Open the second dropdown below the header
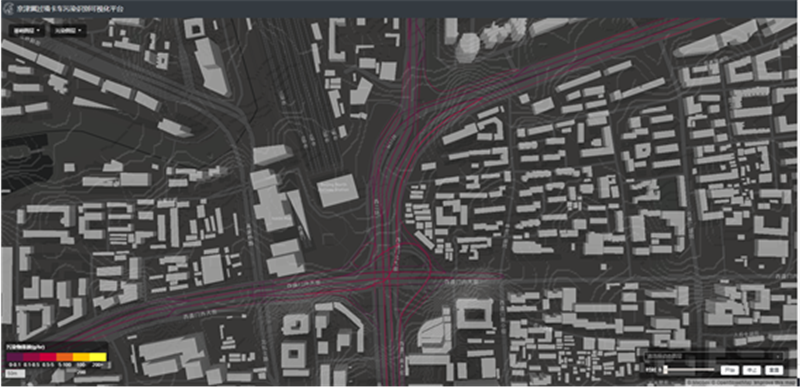The height and width of the screenshot is (388, 800). click(68, 31)
